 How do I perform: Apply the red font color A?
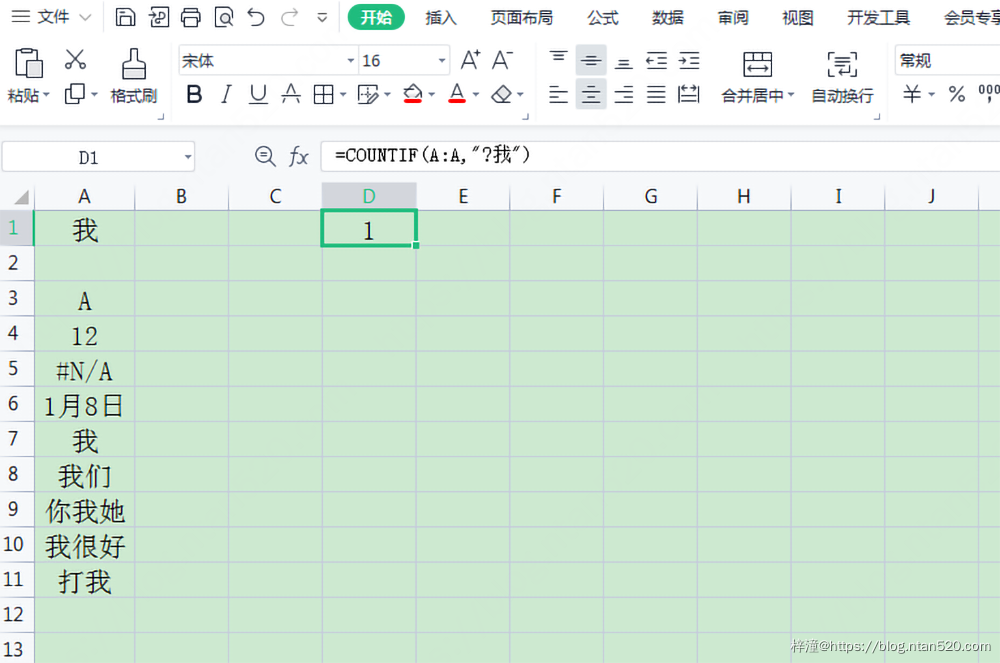pyautogui.click(x=457, y=94)
